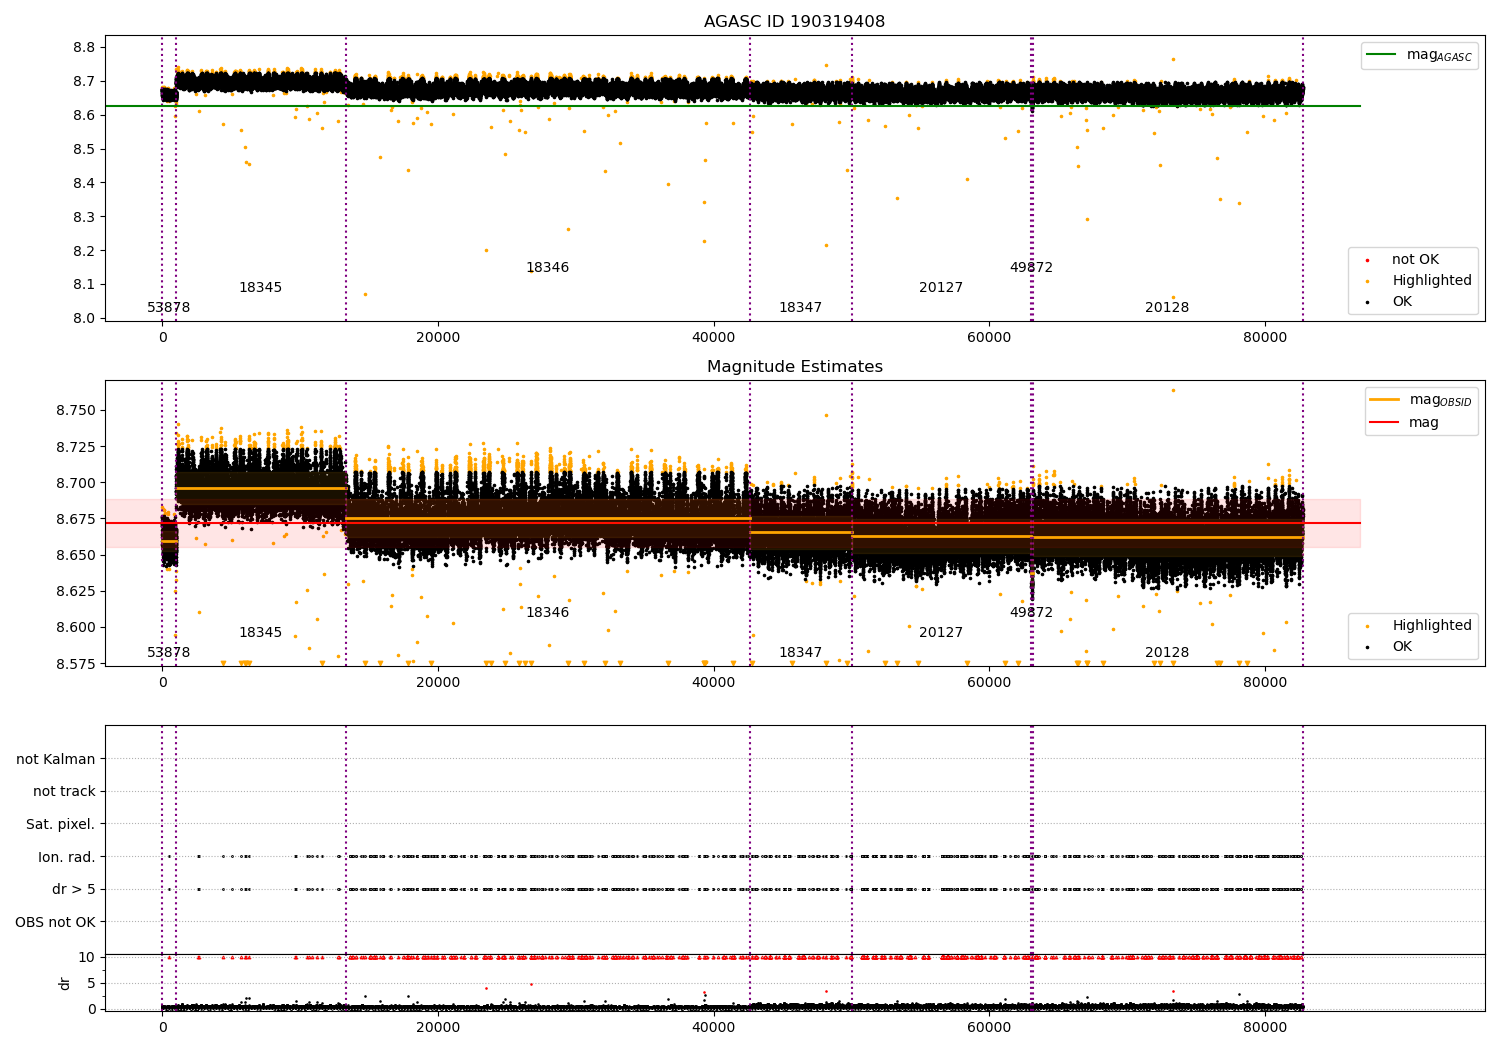Click obsid label 18347 in Magnitude Estimates plot
The height and width of the screenshot is (1050, 1500).
tap(800, 653)
